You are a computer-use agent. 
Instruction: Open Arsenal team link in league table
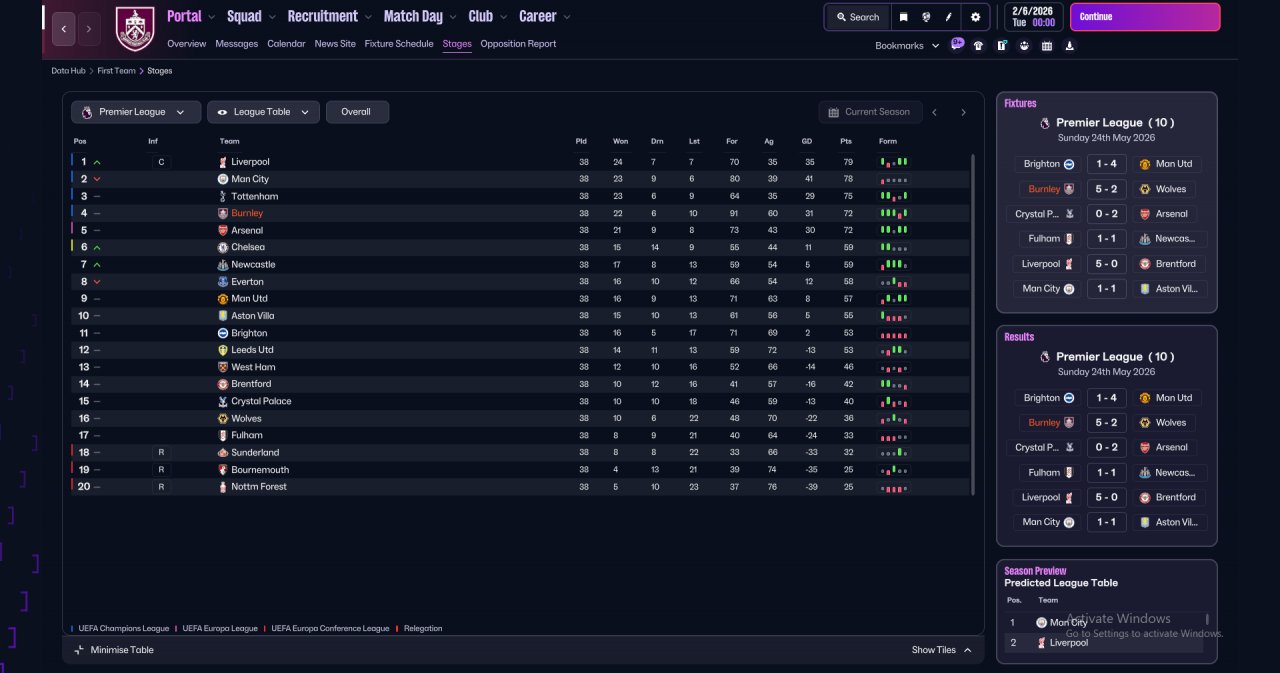coord(247,230)
